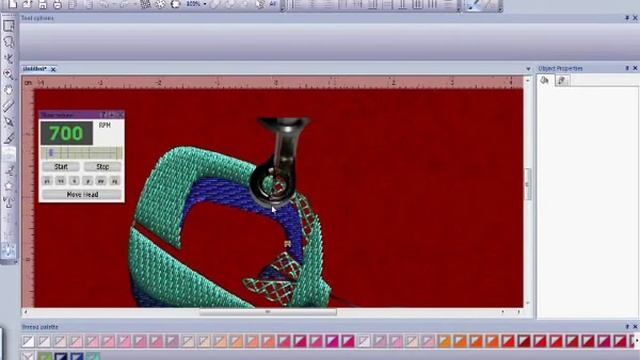Click the vertical scroll-up arrow

(x=528, y=81)
